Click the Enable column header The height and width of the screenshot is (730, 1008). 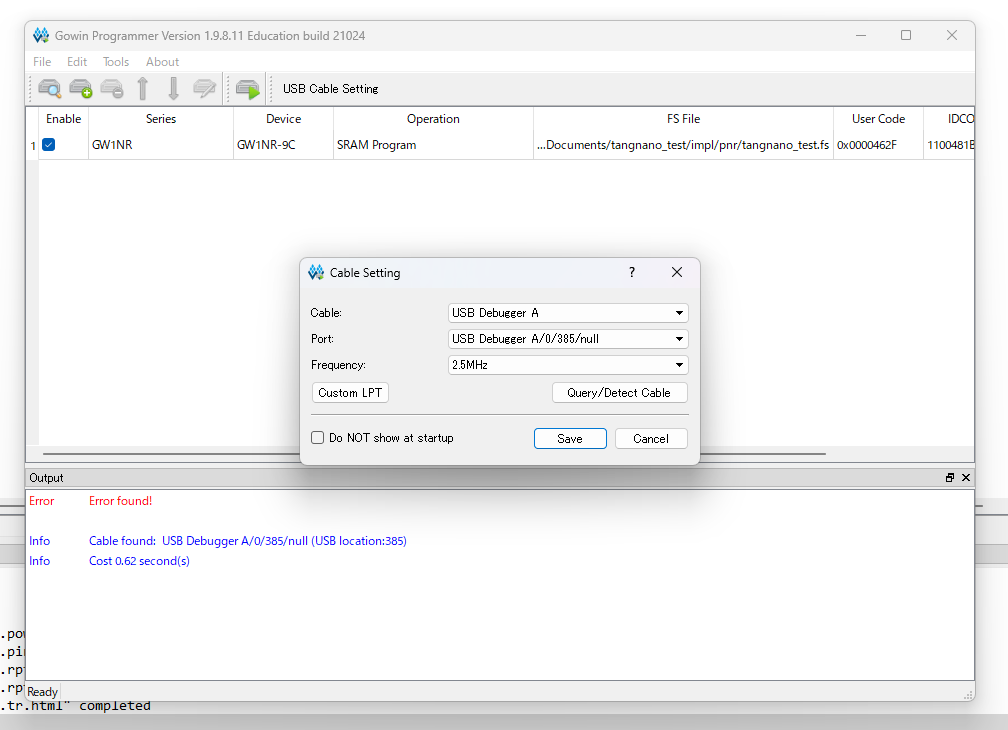(64, 119)
